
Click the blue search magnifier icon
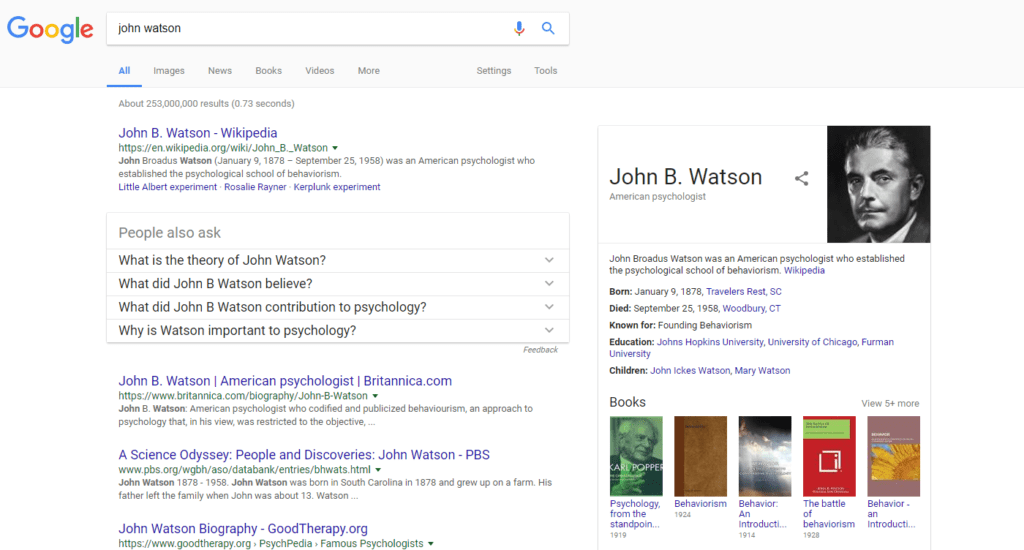[x=548, y=28]
